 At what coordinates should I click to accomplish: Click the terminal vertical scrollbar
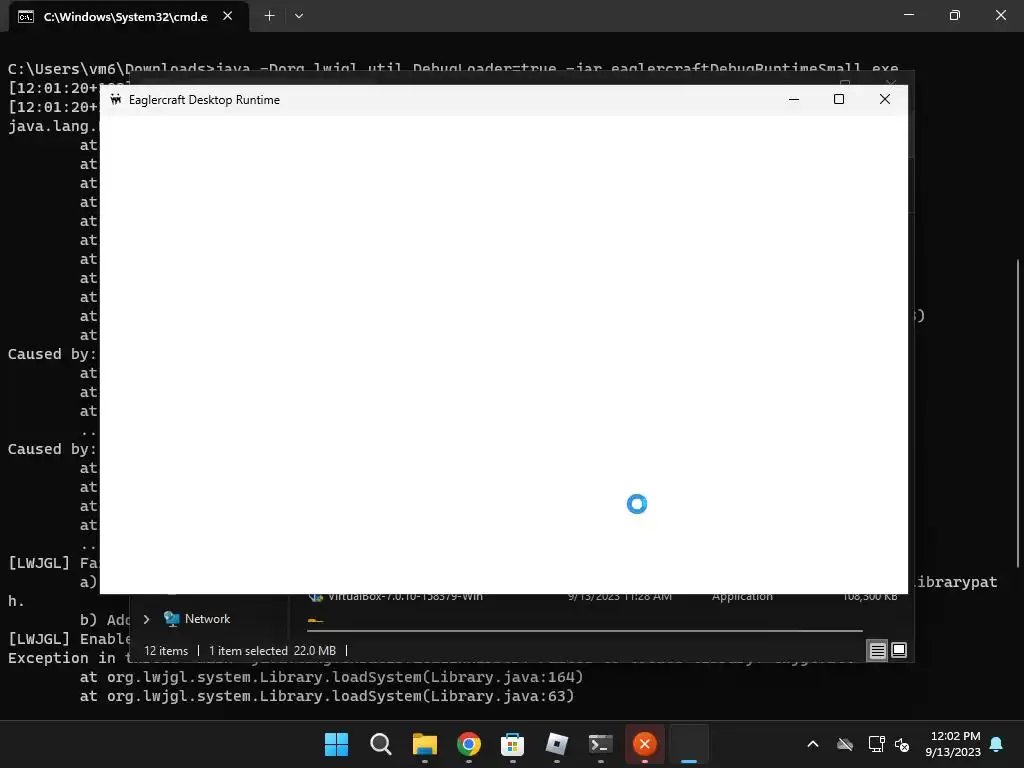tap(1017, 413)
